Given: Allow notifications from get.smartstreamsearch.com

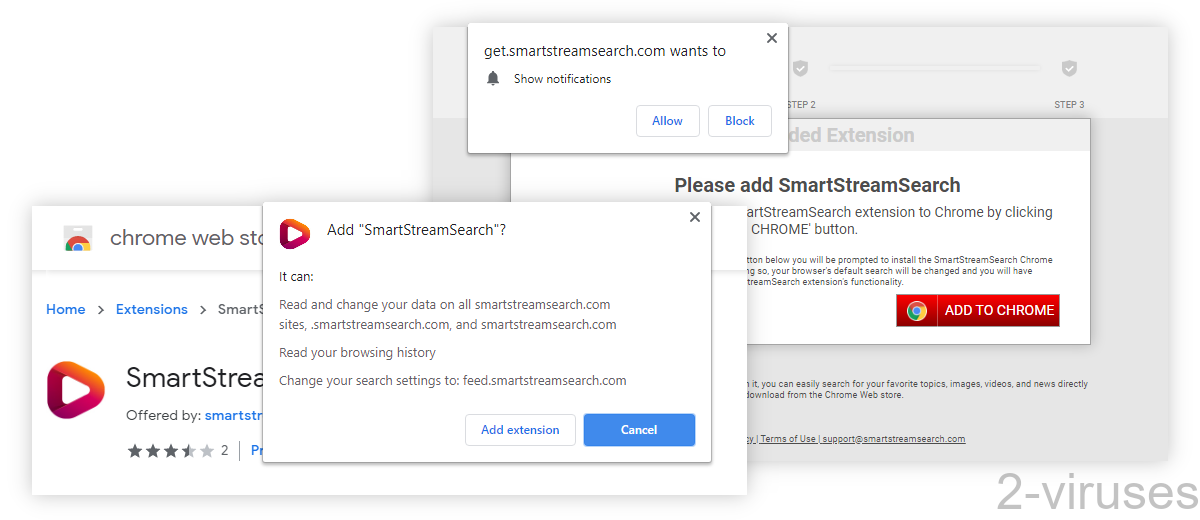Looking at the screenshot, I should [x=667, y=121].
